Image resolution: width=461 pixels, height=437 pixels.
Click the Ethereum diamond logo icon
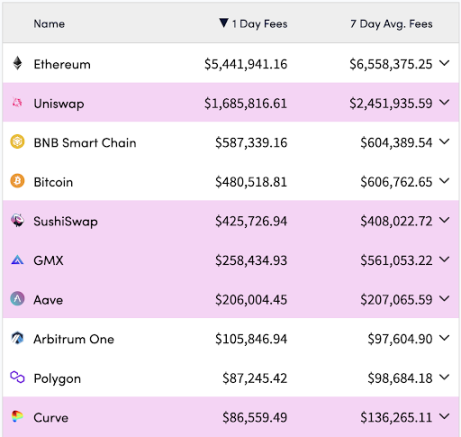(18, 63)
